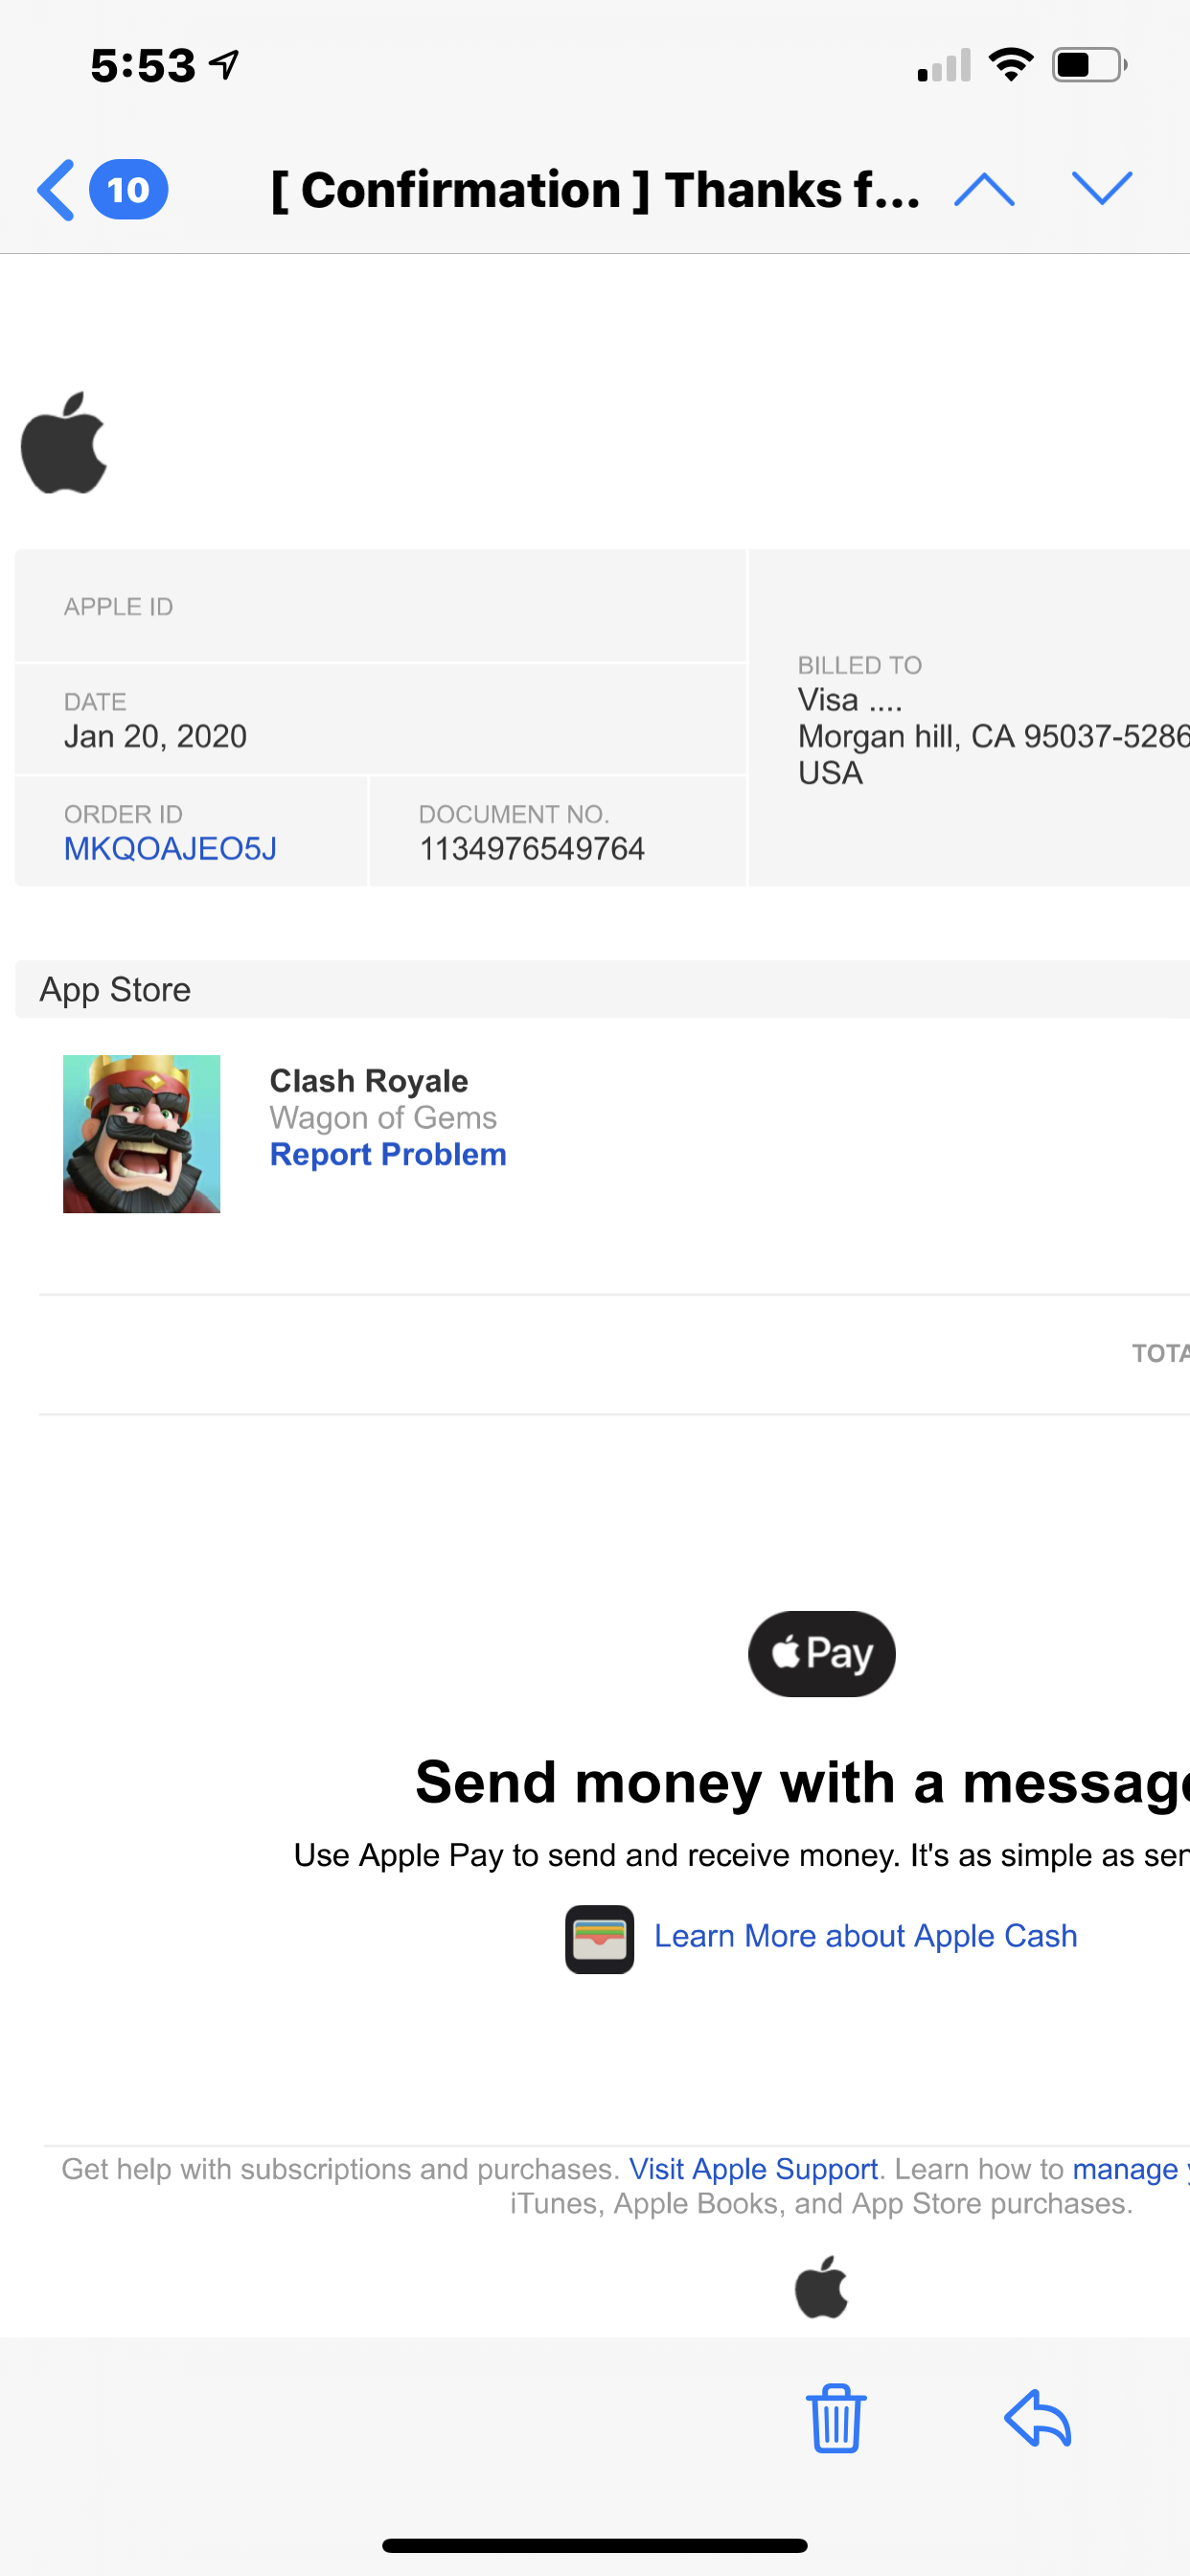
Task: Jump to previous message with up chevron
Action: 985,189
